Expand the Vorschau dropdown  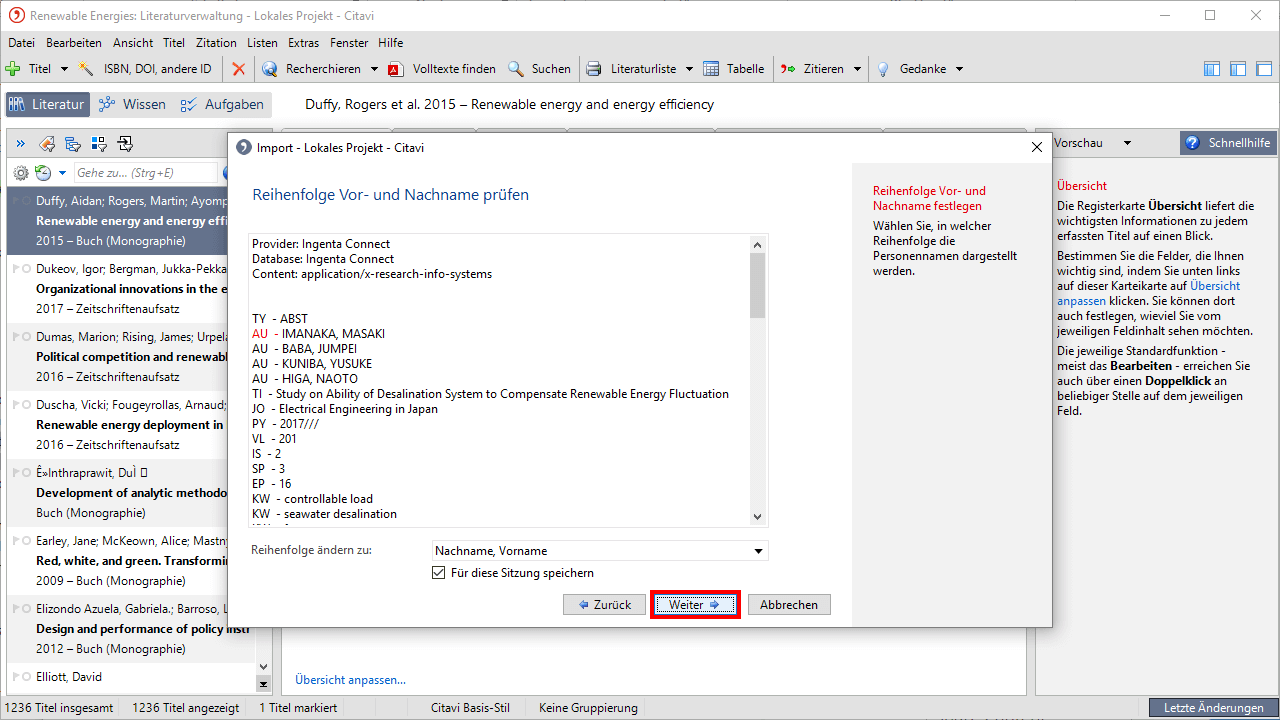pos(1128,143)
